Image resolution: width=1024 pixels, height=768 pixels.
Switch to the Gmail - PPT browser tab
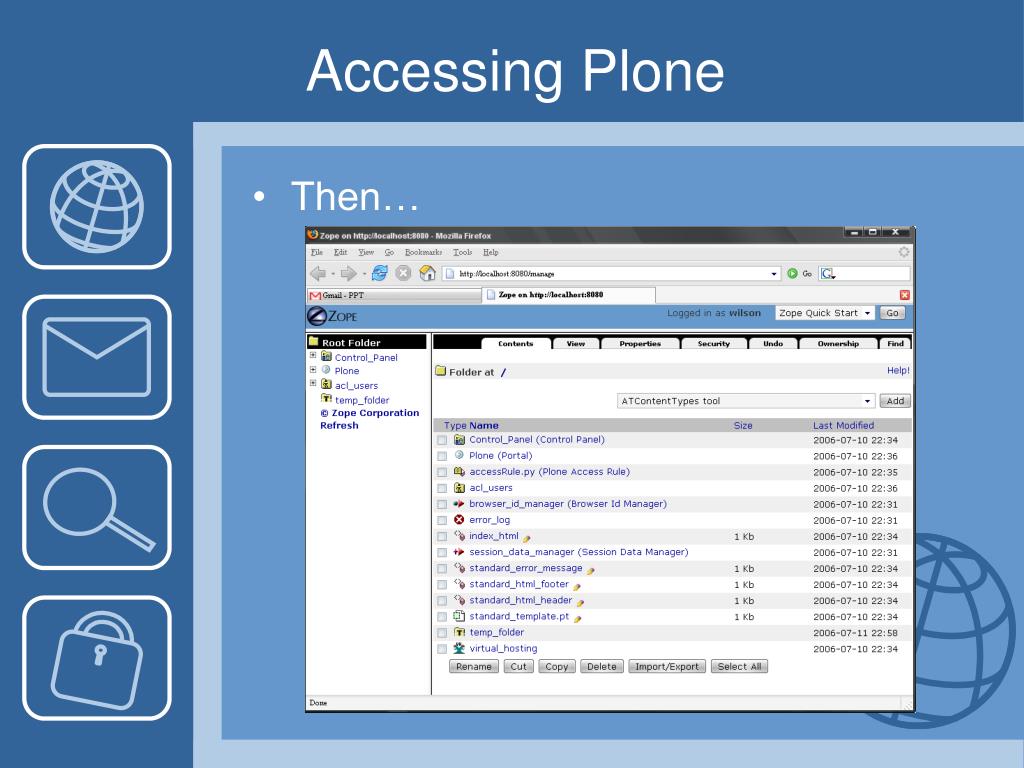(394, 295)
